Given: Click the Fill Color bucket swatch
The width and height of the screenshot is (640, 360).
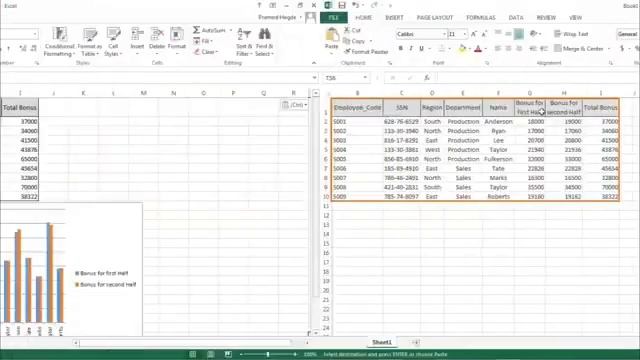Looking at the screenshot, I should [x=462, y=49].
